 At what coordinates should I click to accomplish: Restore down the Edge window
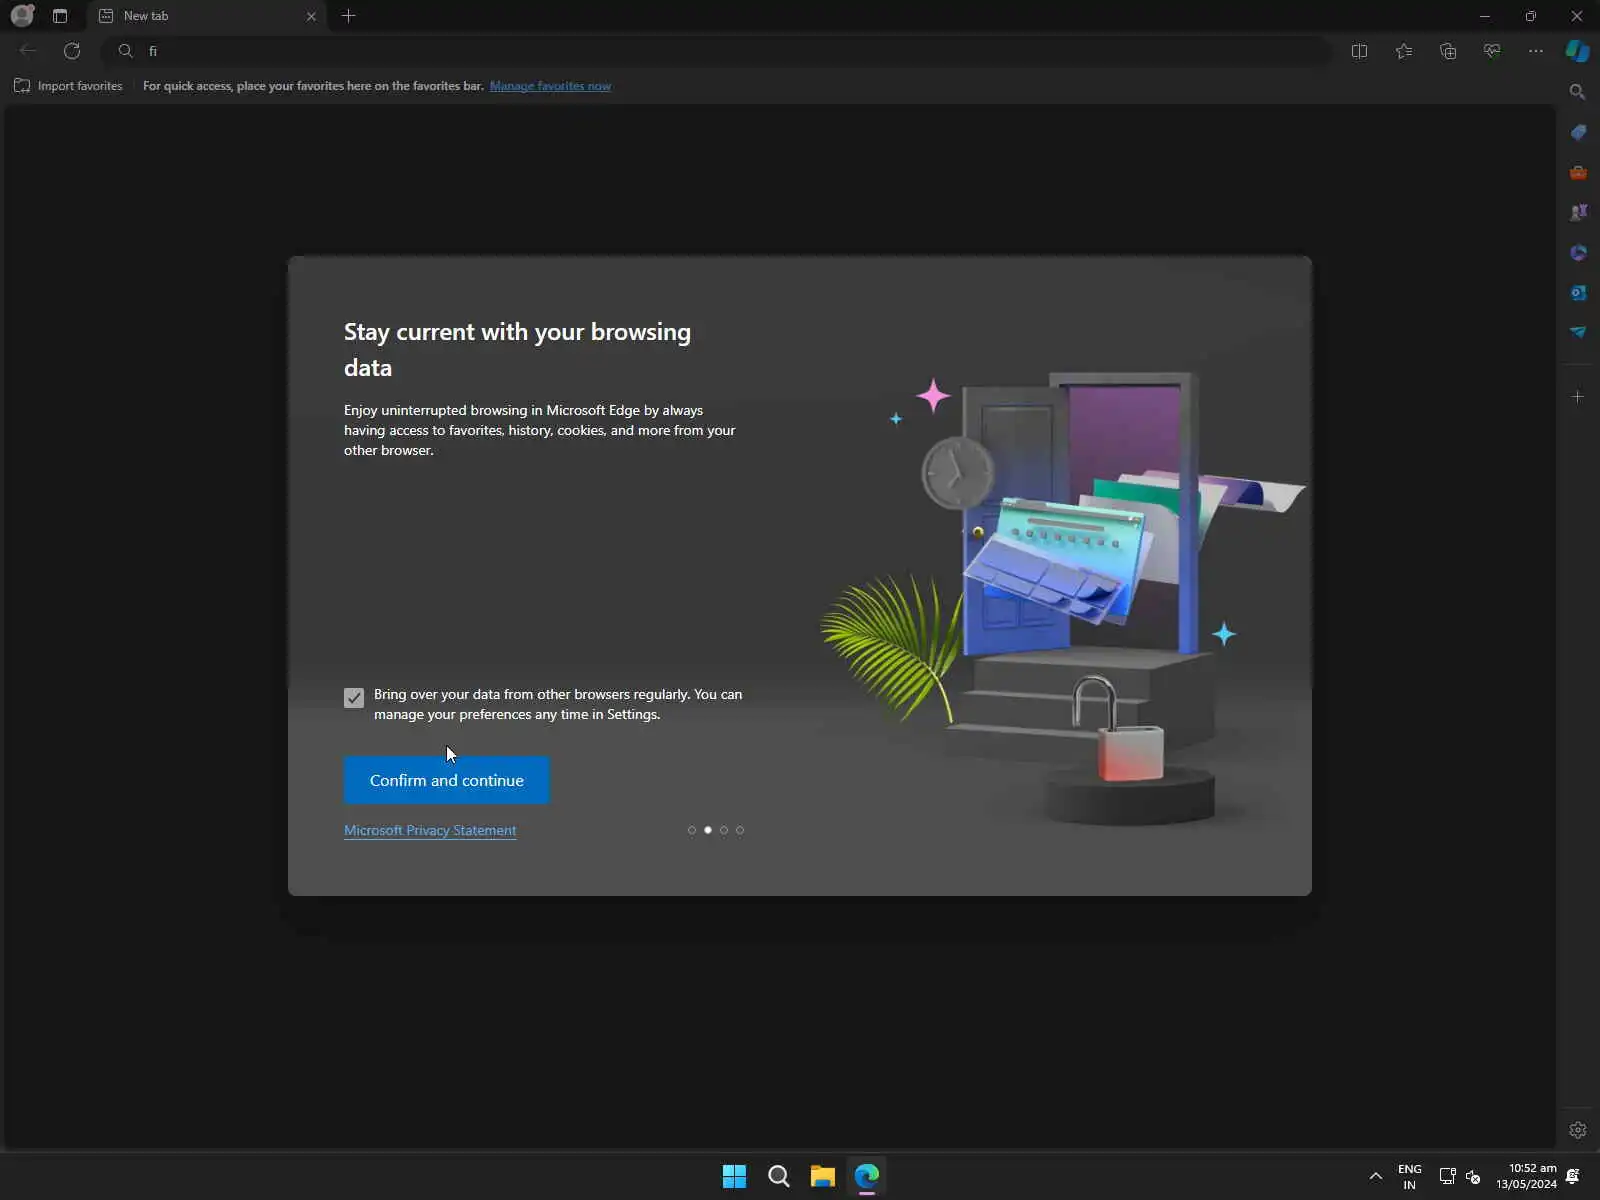pyautogui.click(x=1531, y=16)
